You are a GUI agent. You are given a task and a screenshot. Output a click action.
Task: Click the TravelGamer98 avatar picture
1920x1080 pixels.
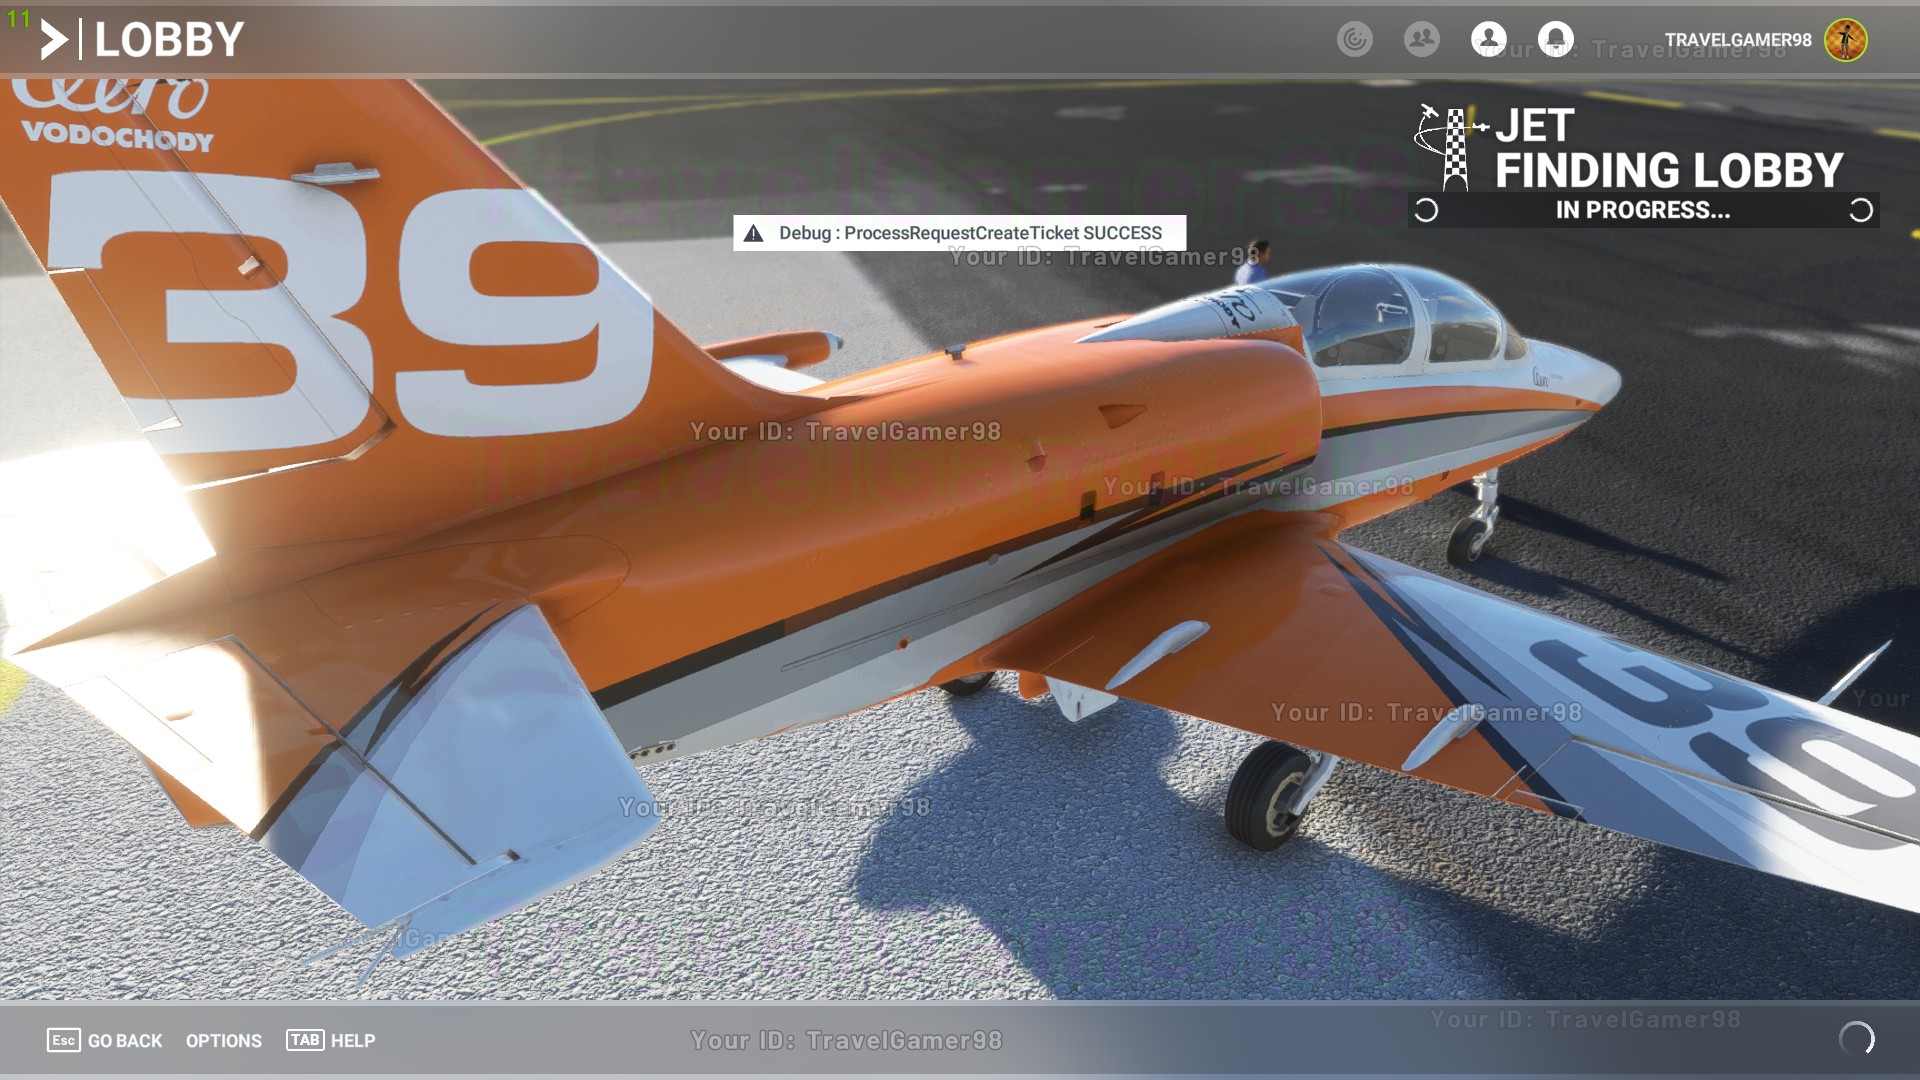1845,40
